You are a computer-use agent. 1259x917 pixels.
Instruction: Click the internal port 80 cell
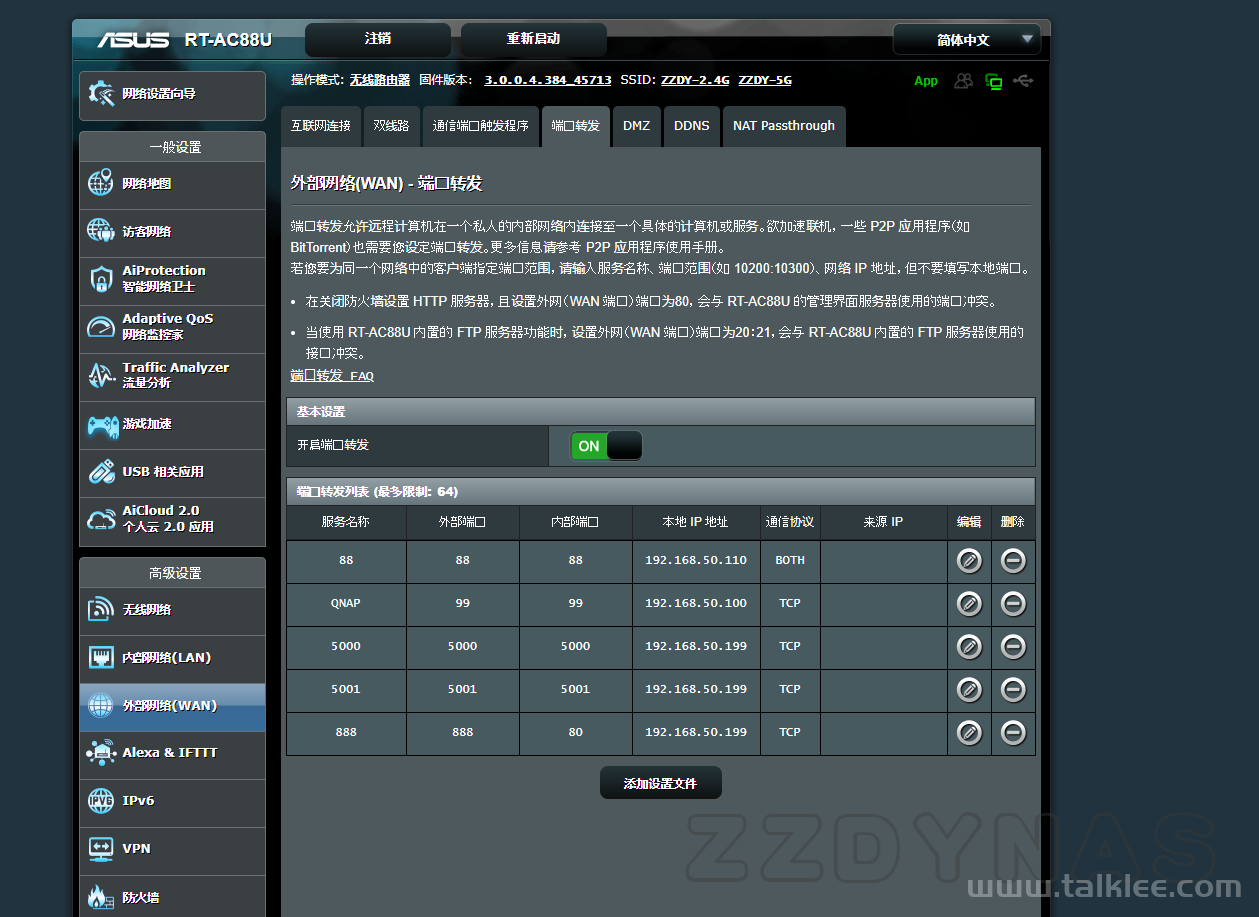[x=576, y=733]
